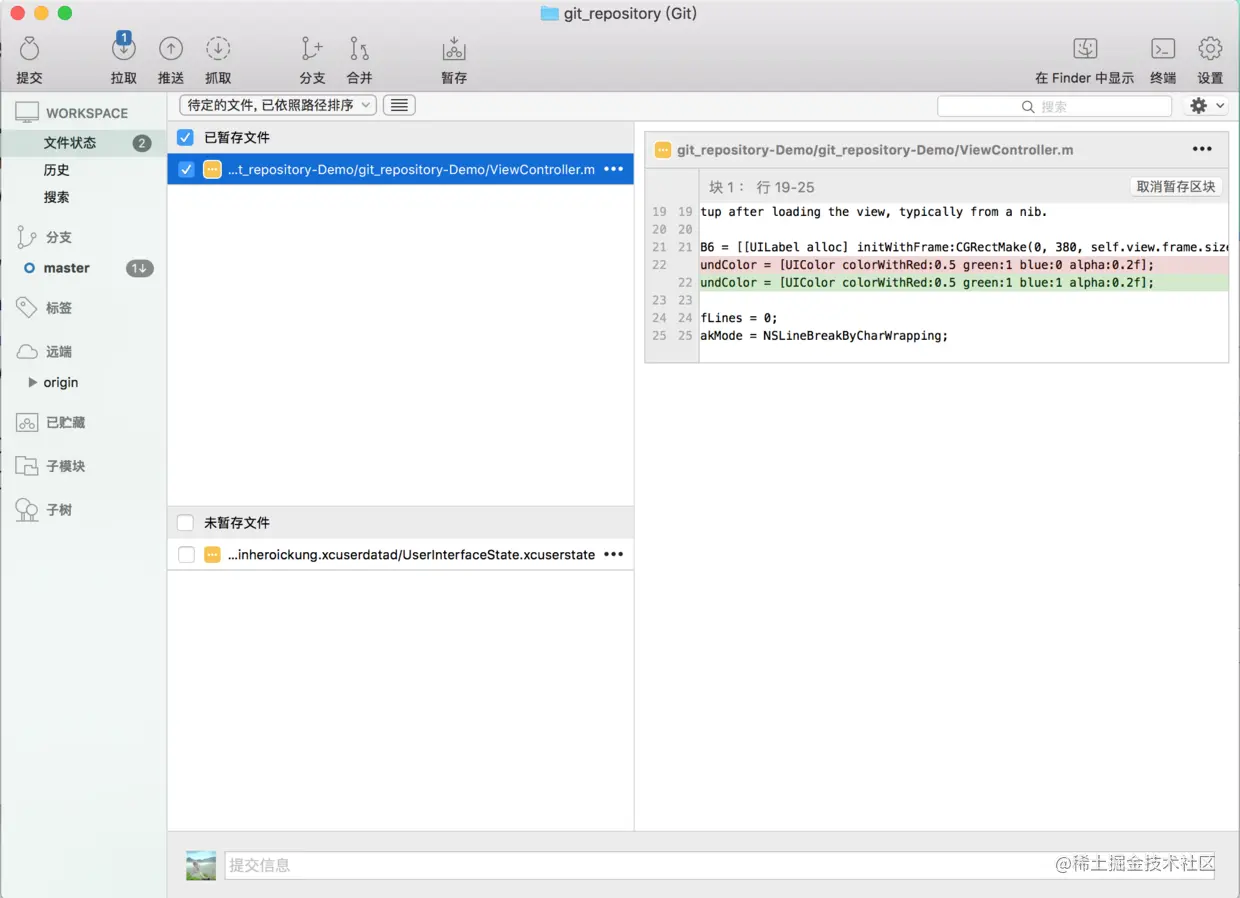
Task: Click the stashes (已贮藏) sidebar icon
Action: [27, 422]
